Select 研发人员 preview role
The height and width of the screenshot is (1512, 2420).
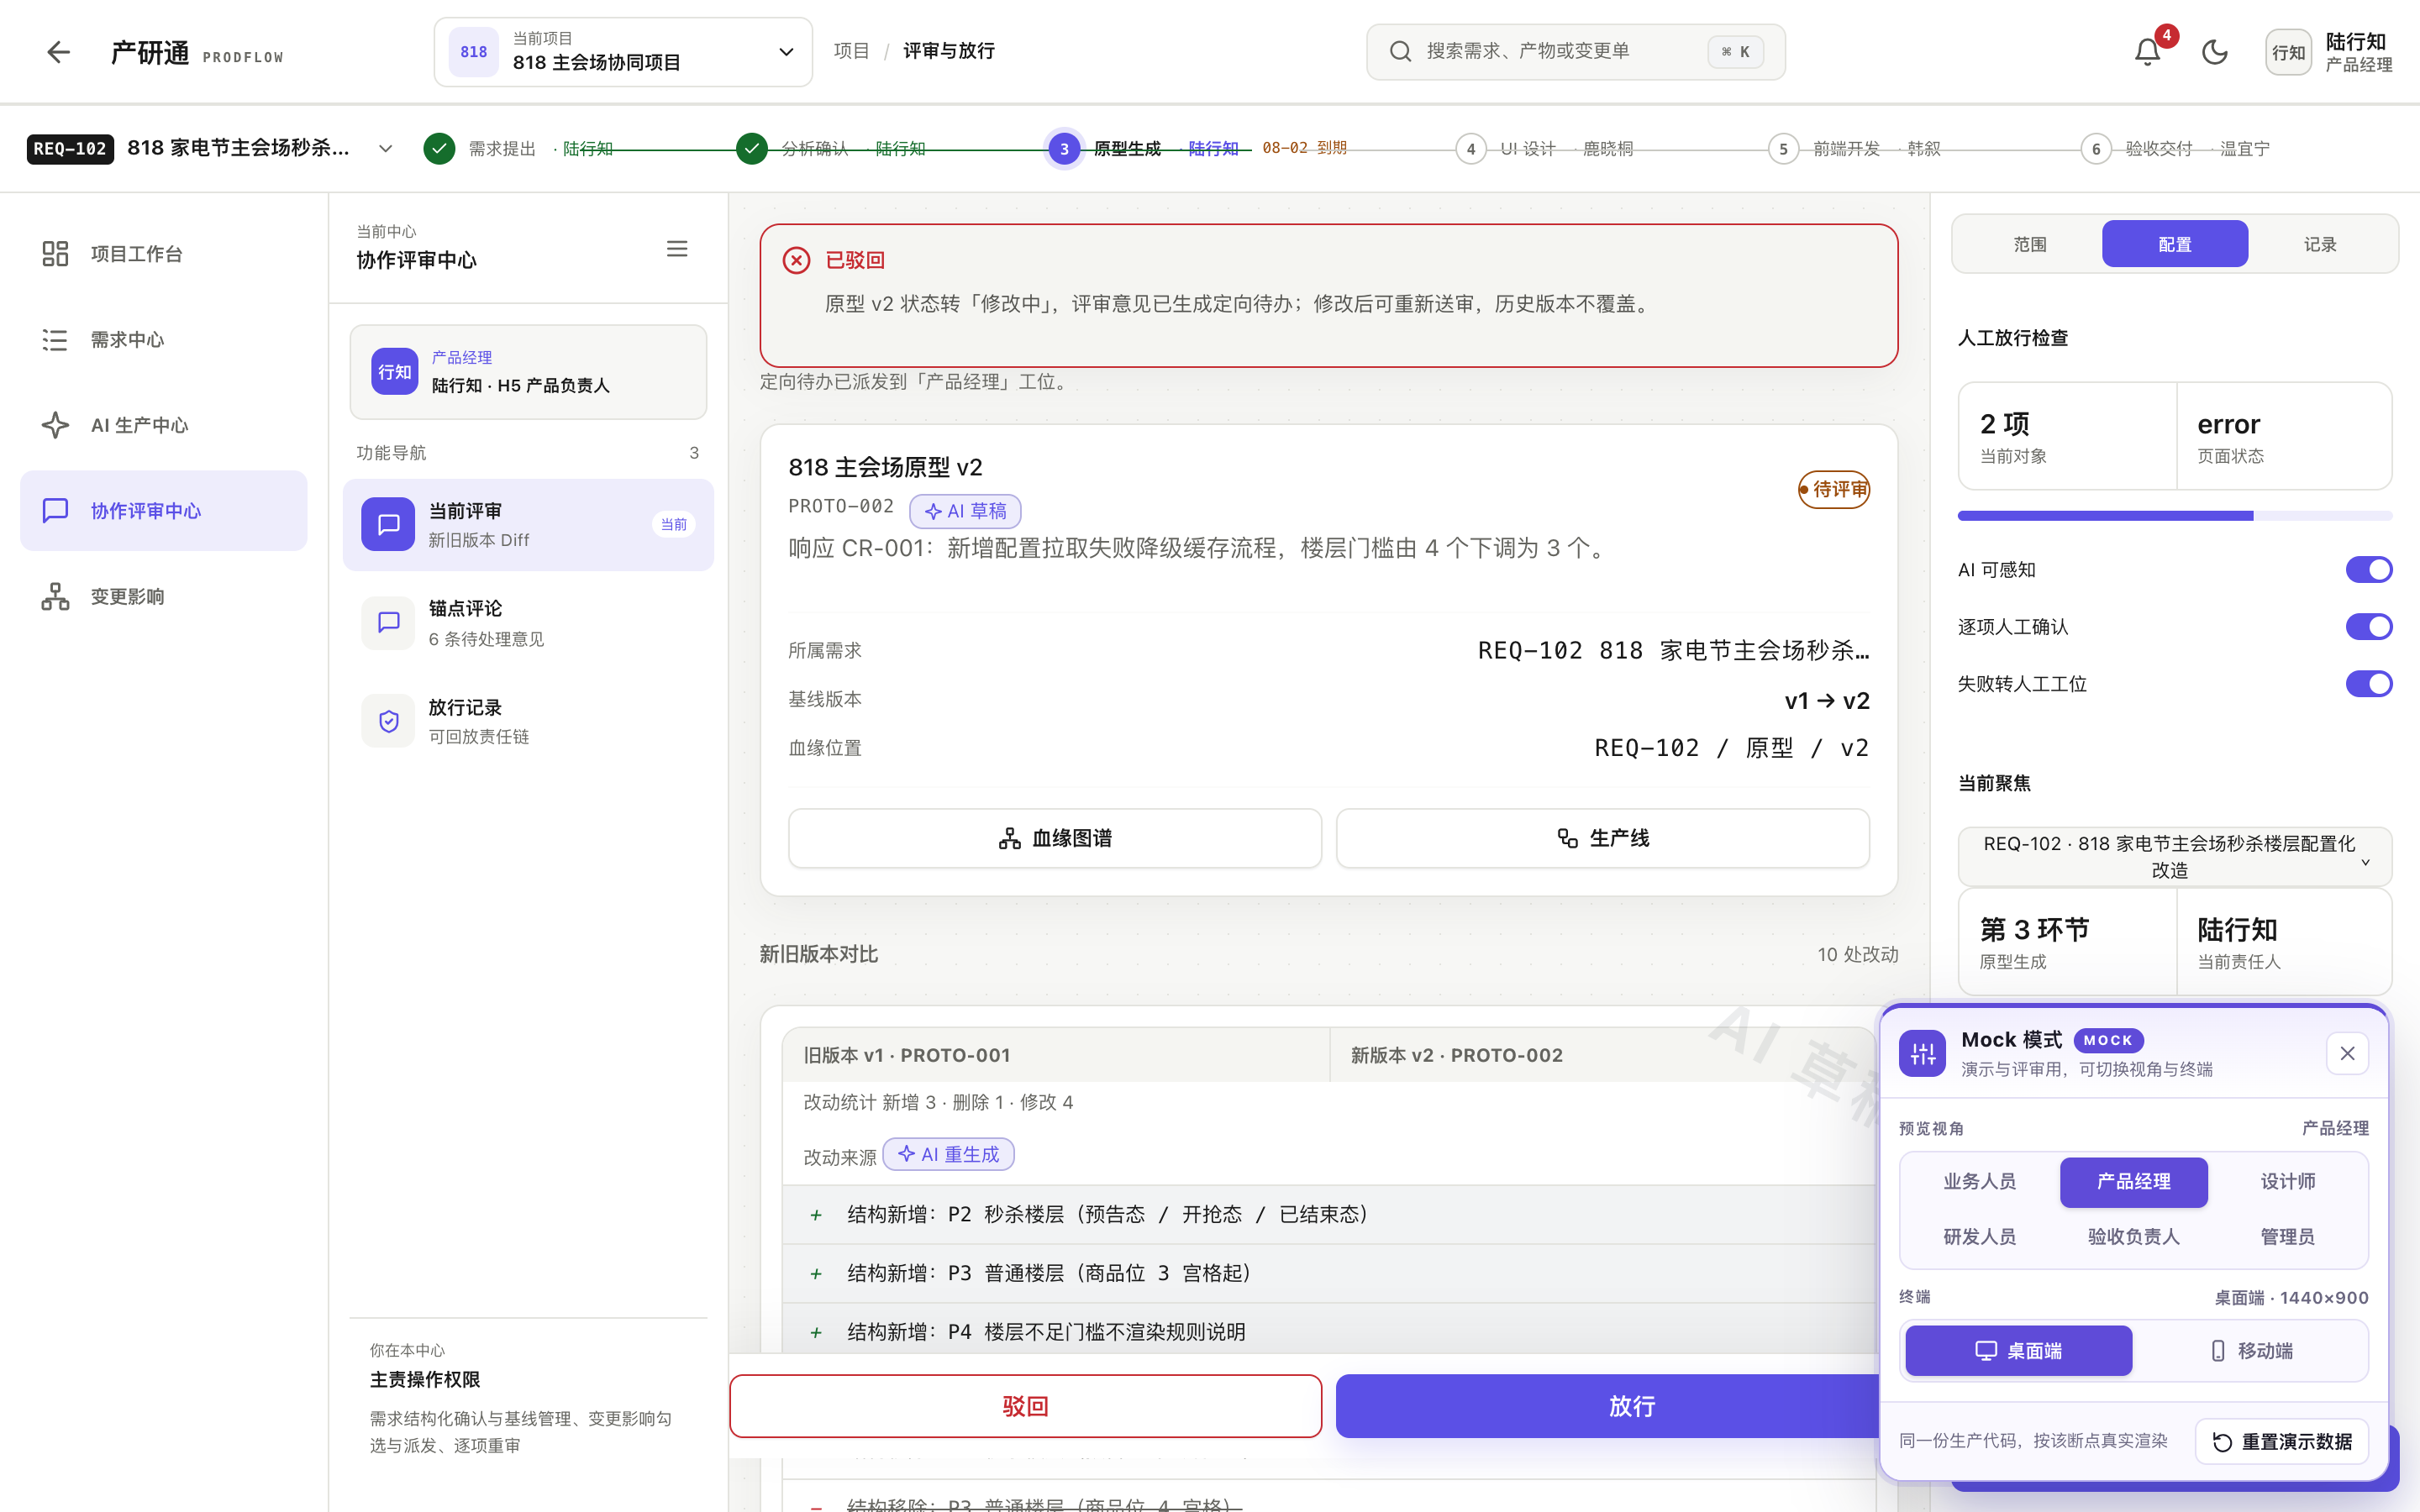tap(1979, 1237)
